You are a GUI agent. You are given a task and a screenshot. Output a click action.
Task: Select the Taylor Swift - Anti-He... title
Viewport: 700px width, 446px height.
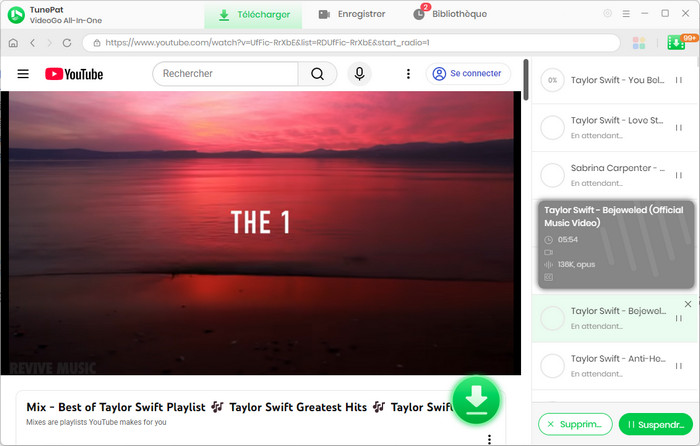click(x=618, y=359)
